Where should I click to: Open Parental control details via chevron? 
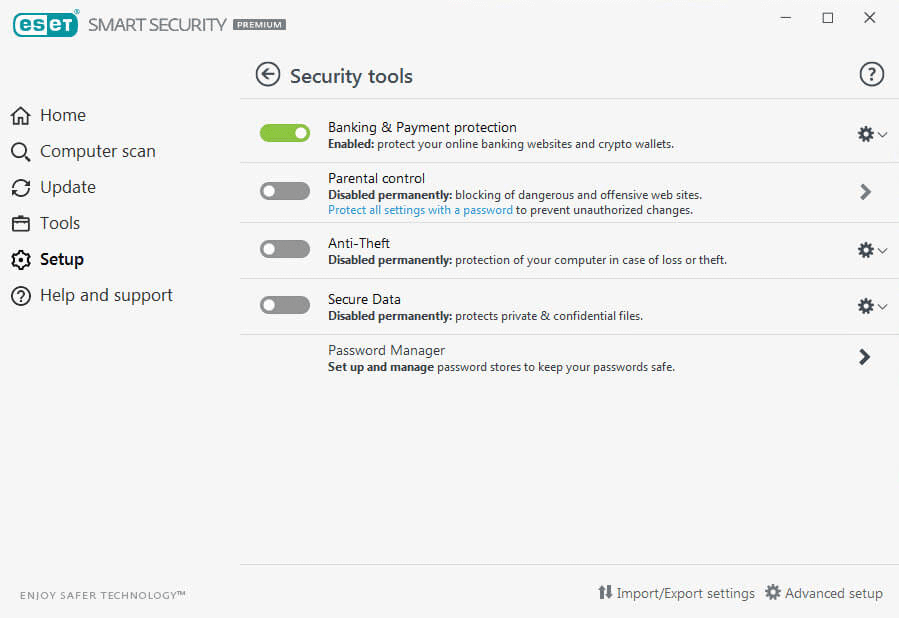(864, 191)
